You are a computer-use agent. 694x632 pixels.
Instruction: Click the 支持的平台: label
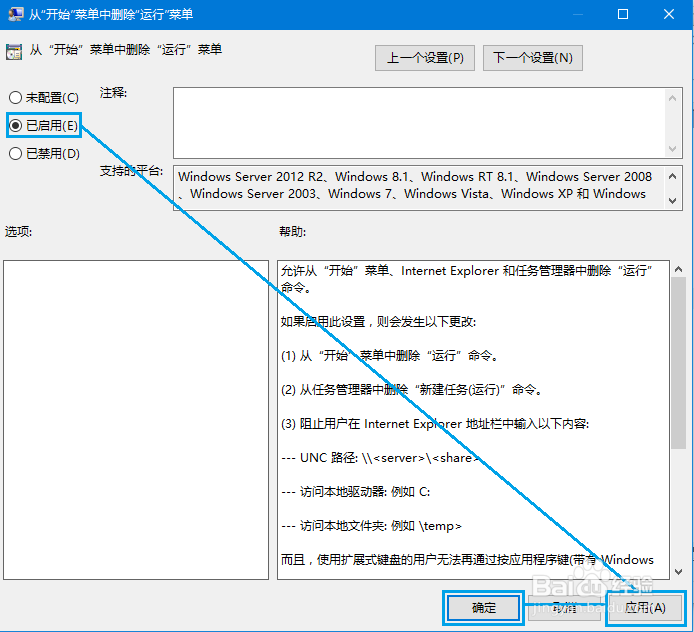click(131, 171)
